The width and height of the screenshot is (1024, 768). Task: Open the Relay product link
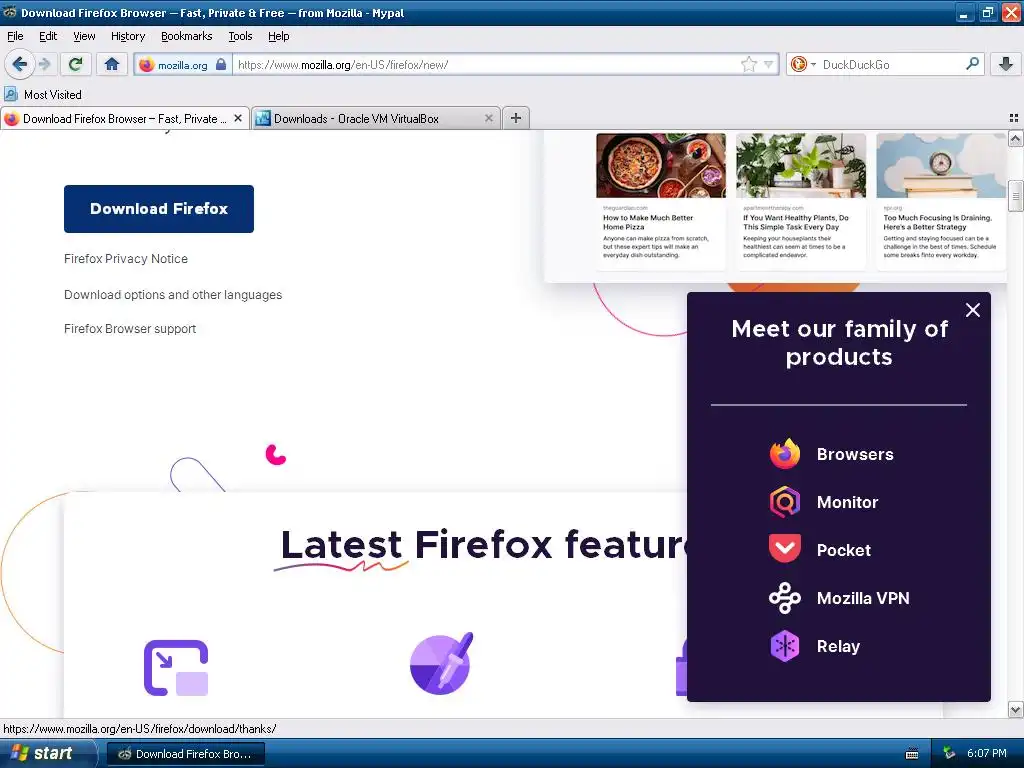[x=839, y=646]
